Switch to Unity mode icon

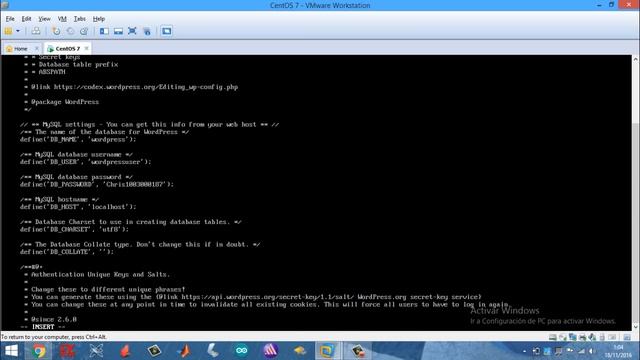(147, 31)
